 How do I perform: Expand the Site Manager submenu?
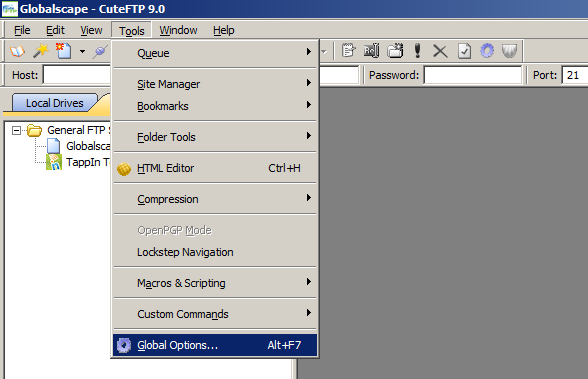pyautogui.click(x=215, y=84)
